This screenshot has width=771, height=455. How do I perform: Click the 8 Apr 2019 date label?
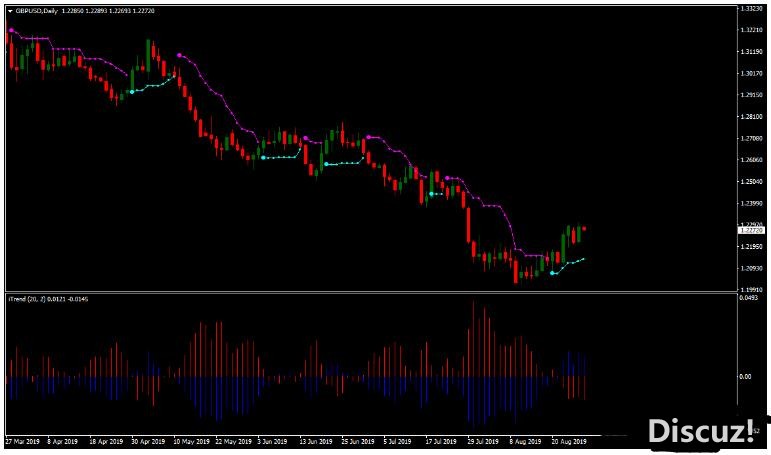coord(63,442)
